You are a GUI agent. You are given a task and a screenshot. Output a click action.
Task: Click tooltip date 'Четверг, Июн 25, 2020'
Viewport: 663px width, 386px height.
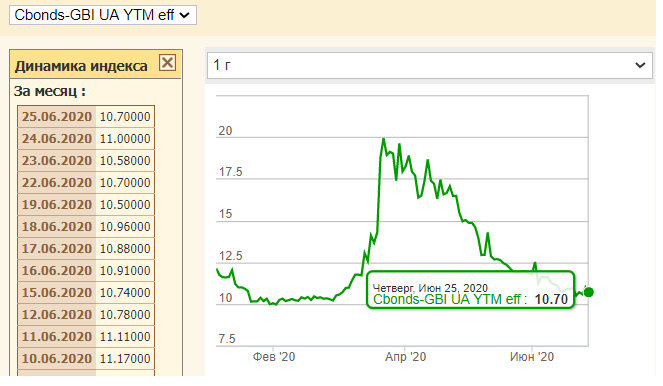coord(430,288)
